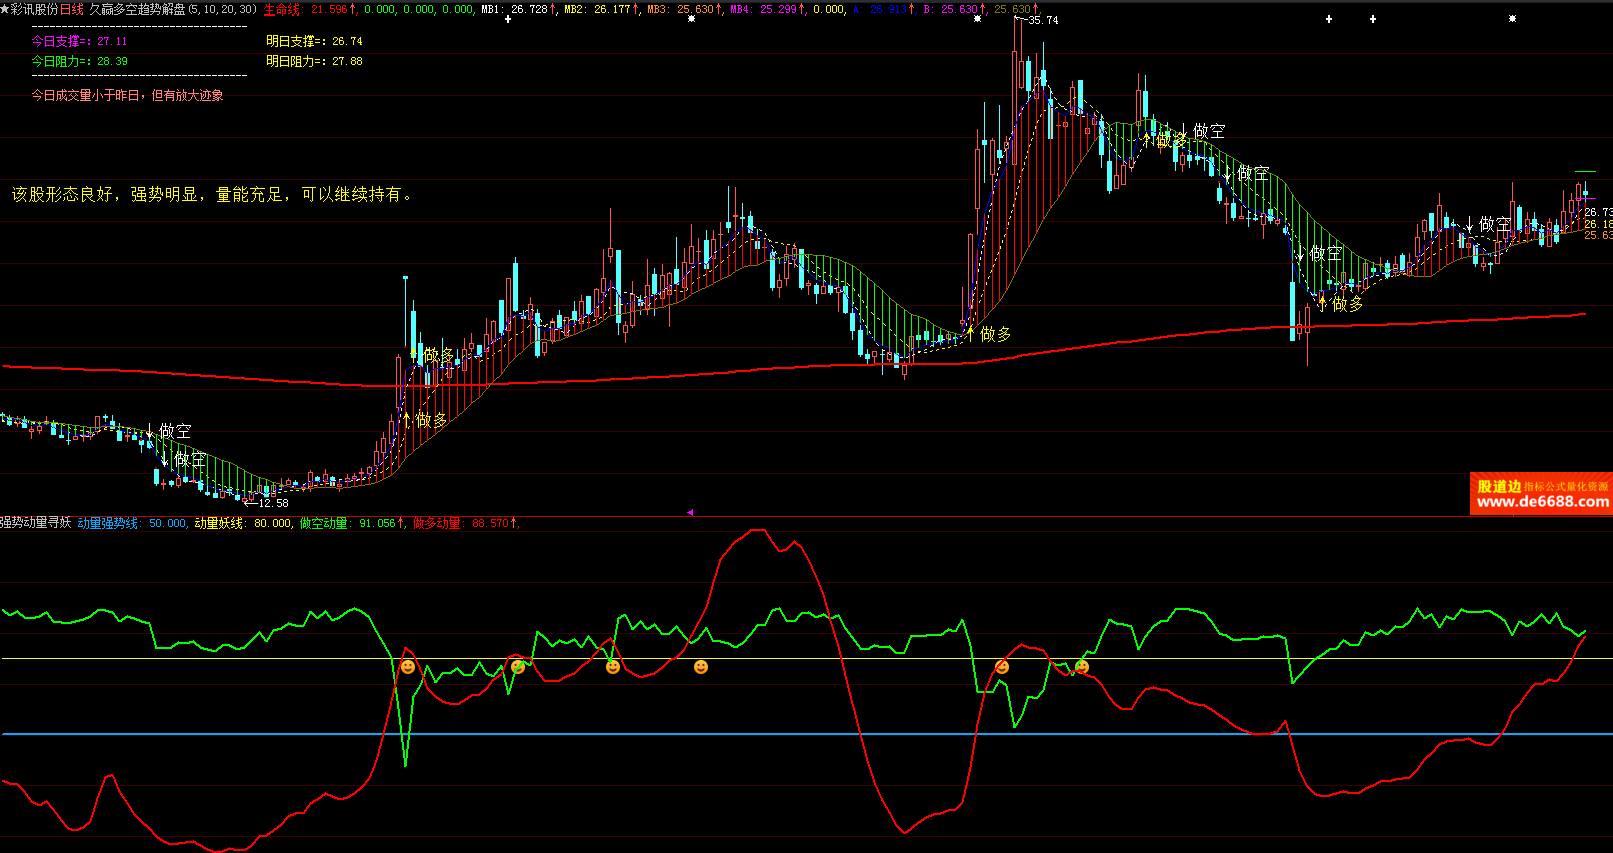Click the isolated smiley below the yellow line
Screen dimensions: 1613x853
pyautogui.click(x=701, y=667)
